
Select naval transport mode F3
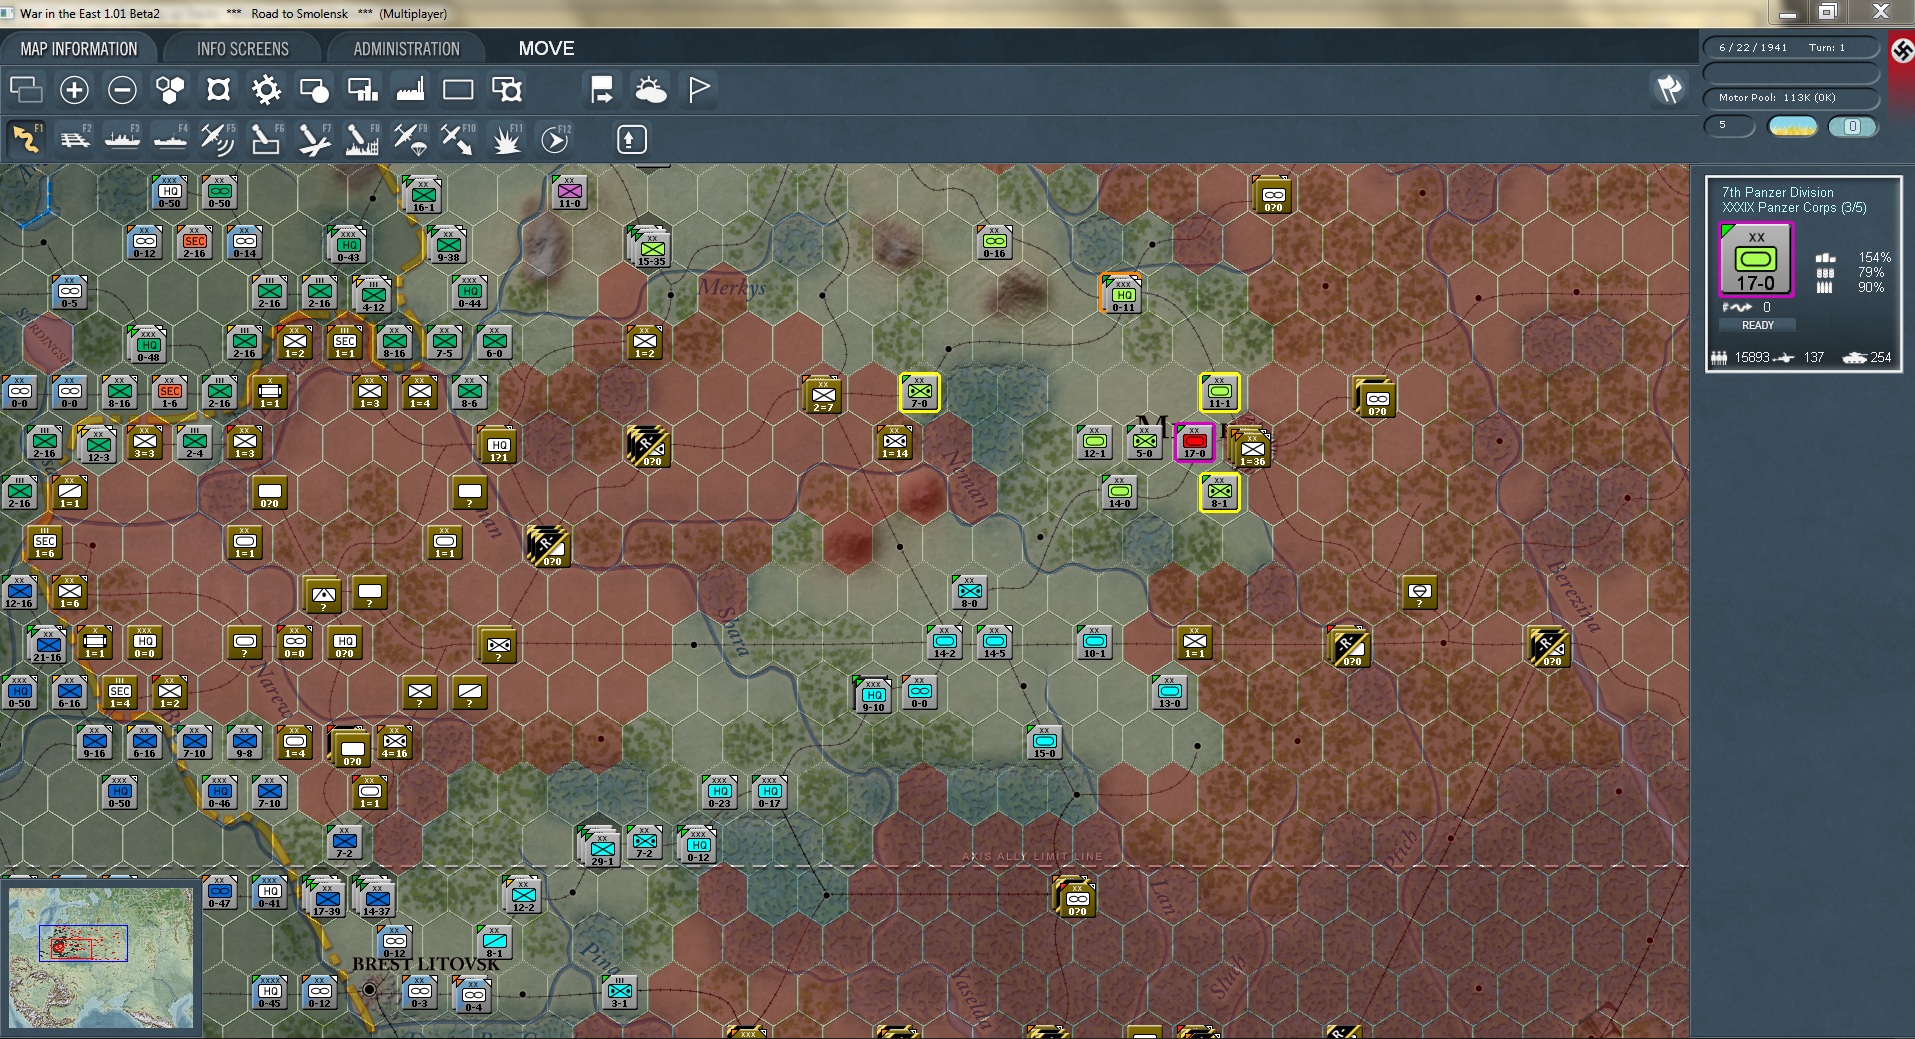tap(122, 139)
